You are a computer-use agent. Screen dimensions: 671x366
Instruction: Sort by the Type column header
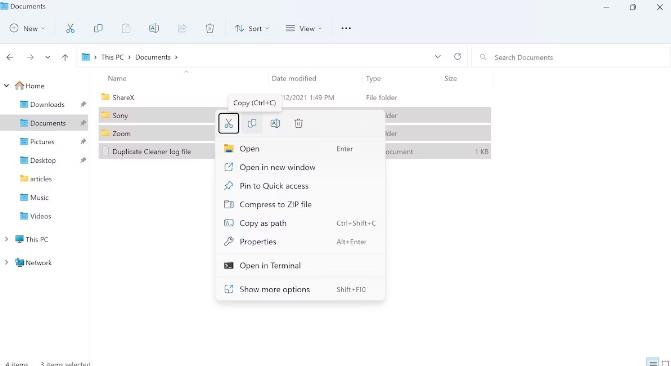(373, 78)
